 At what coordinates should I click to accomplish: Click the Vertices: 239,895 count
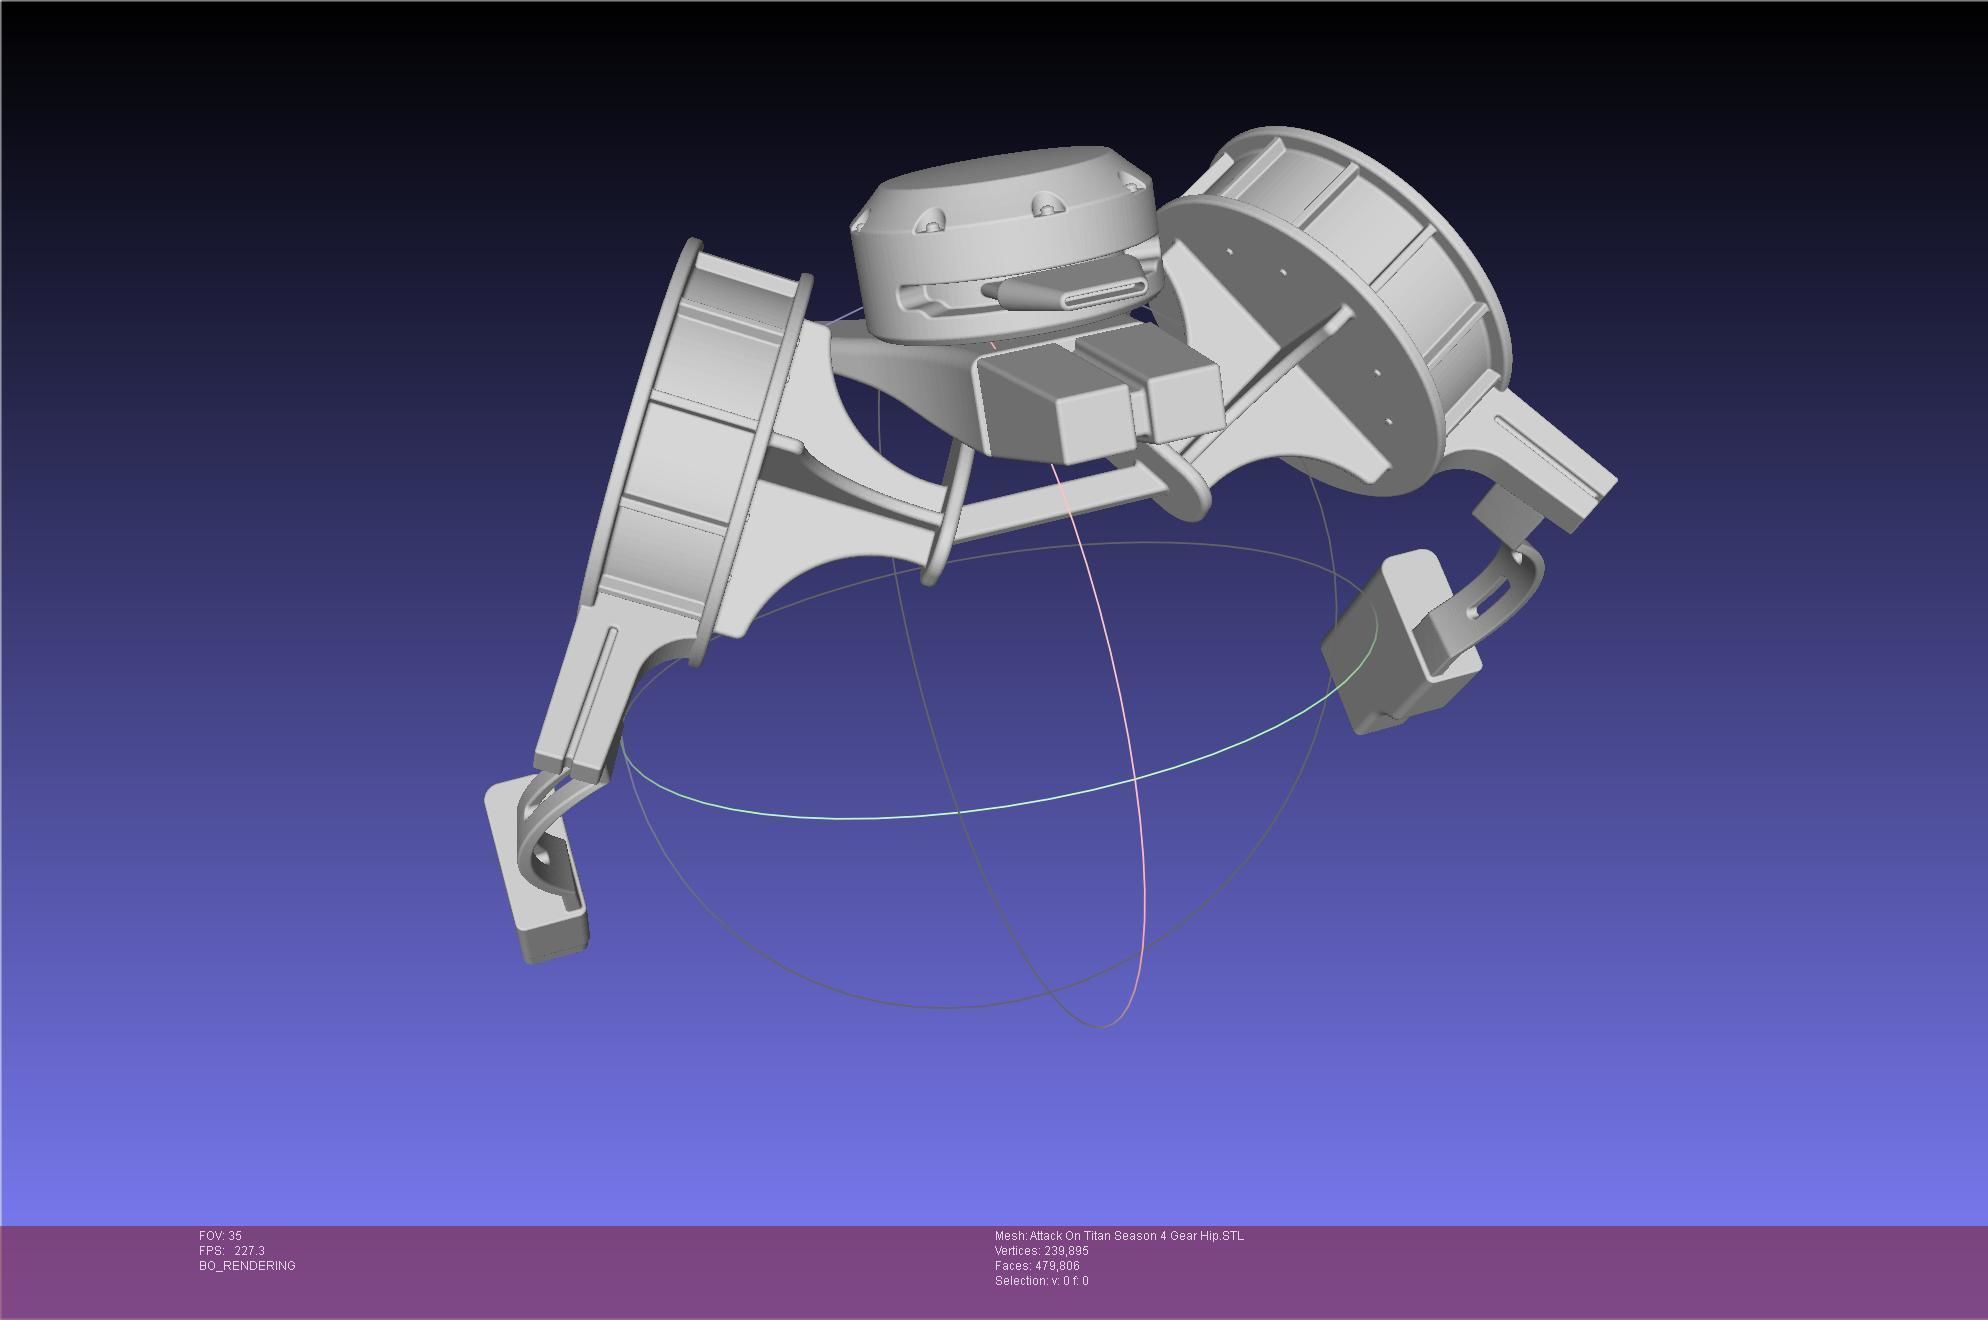[x=1041, y=1251]
